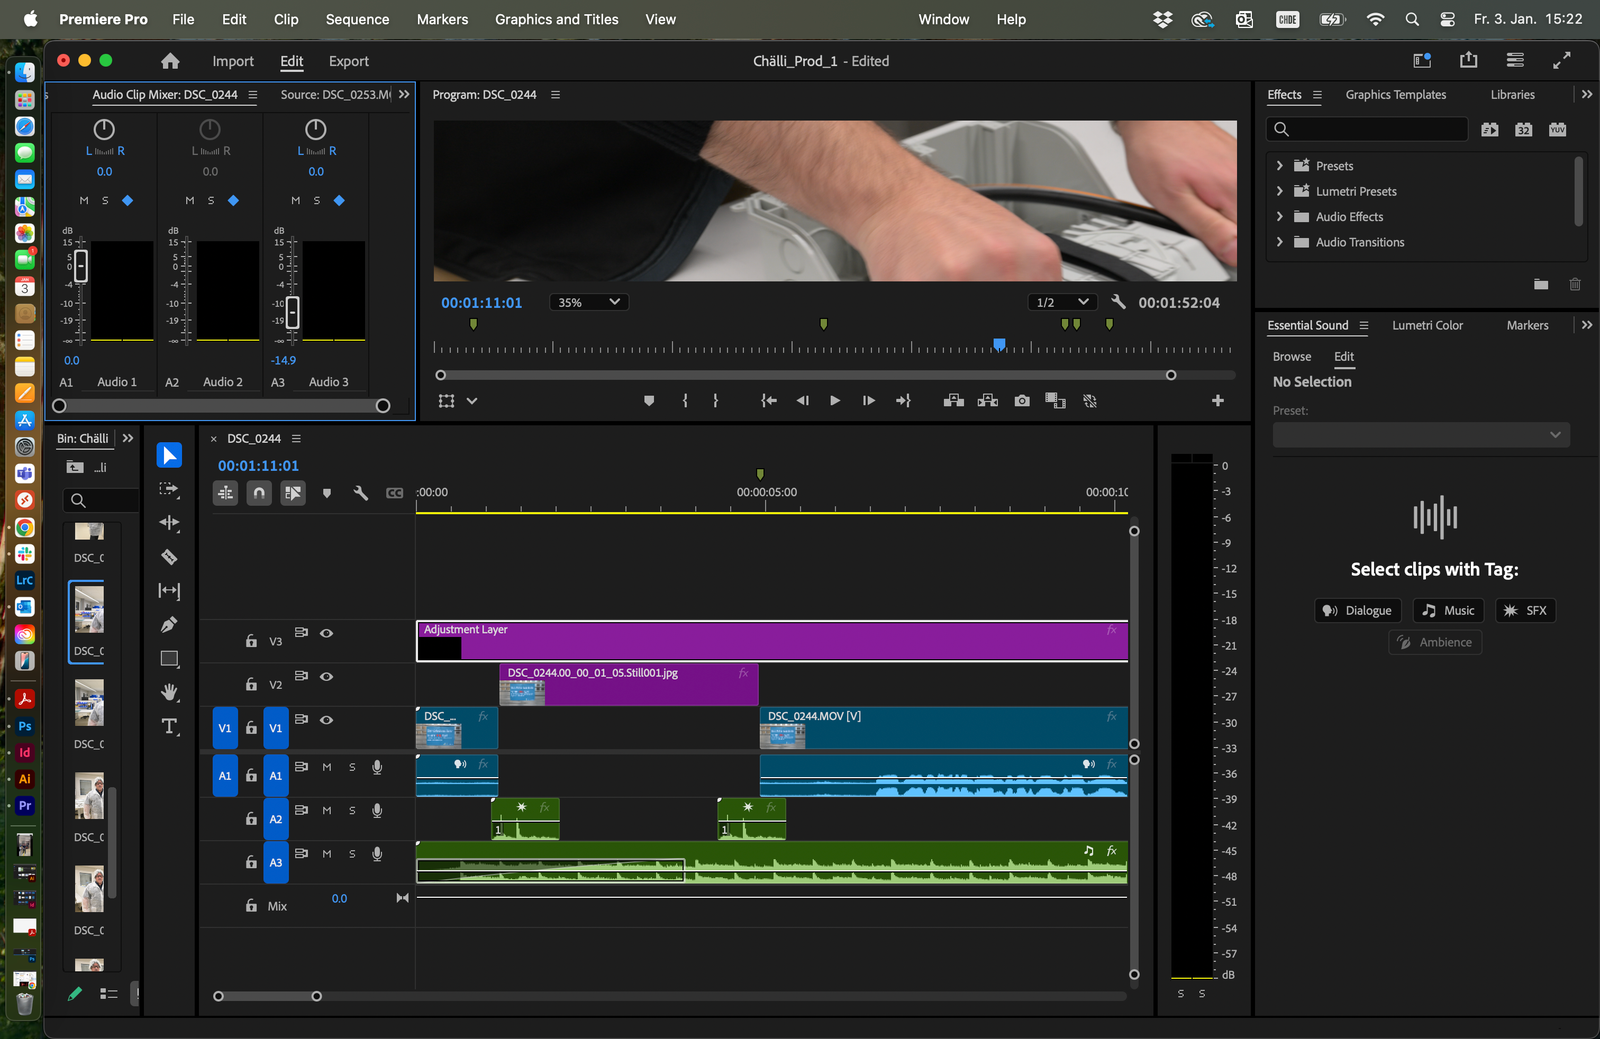
Task: Click the Home icon in header
Action: (170, 61)
